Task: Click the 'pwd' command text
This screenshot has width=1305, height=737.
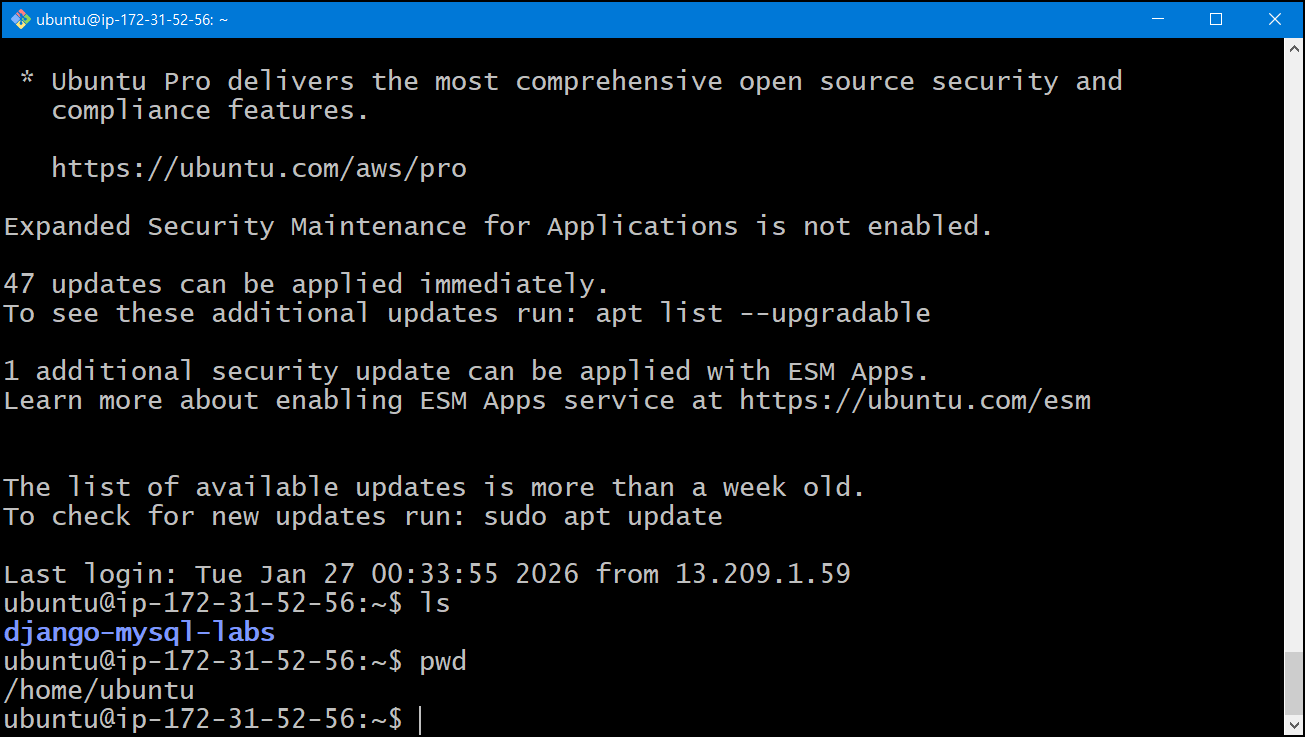Action: (x=443, y=661)
